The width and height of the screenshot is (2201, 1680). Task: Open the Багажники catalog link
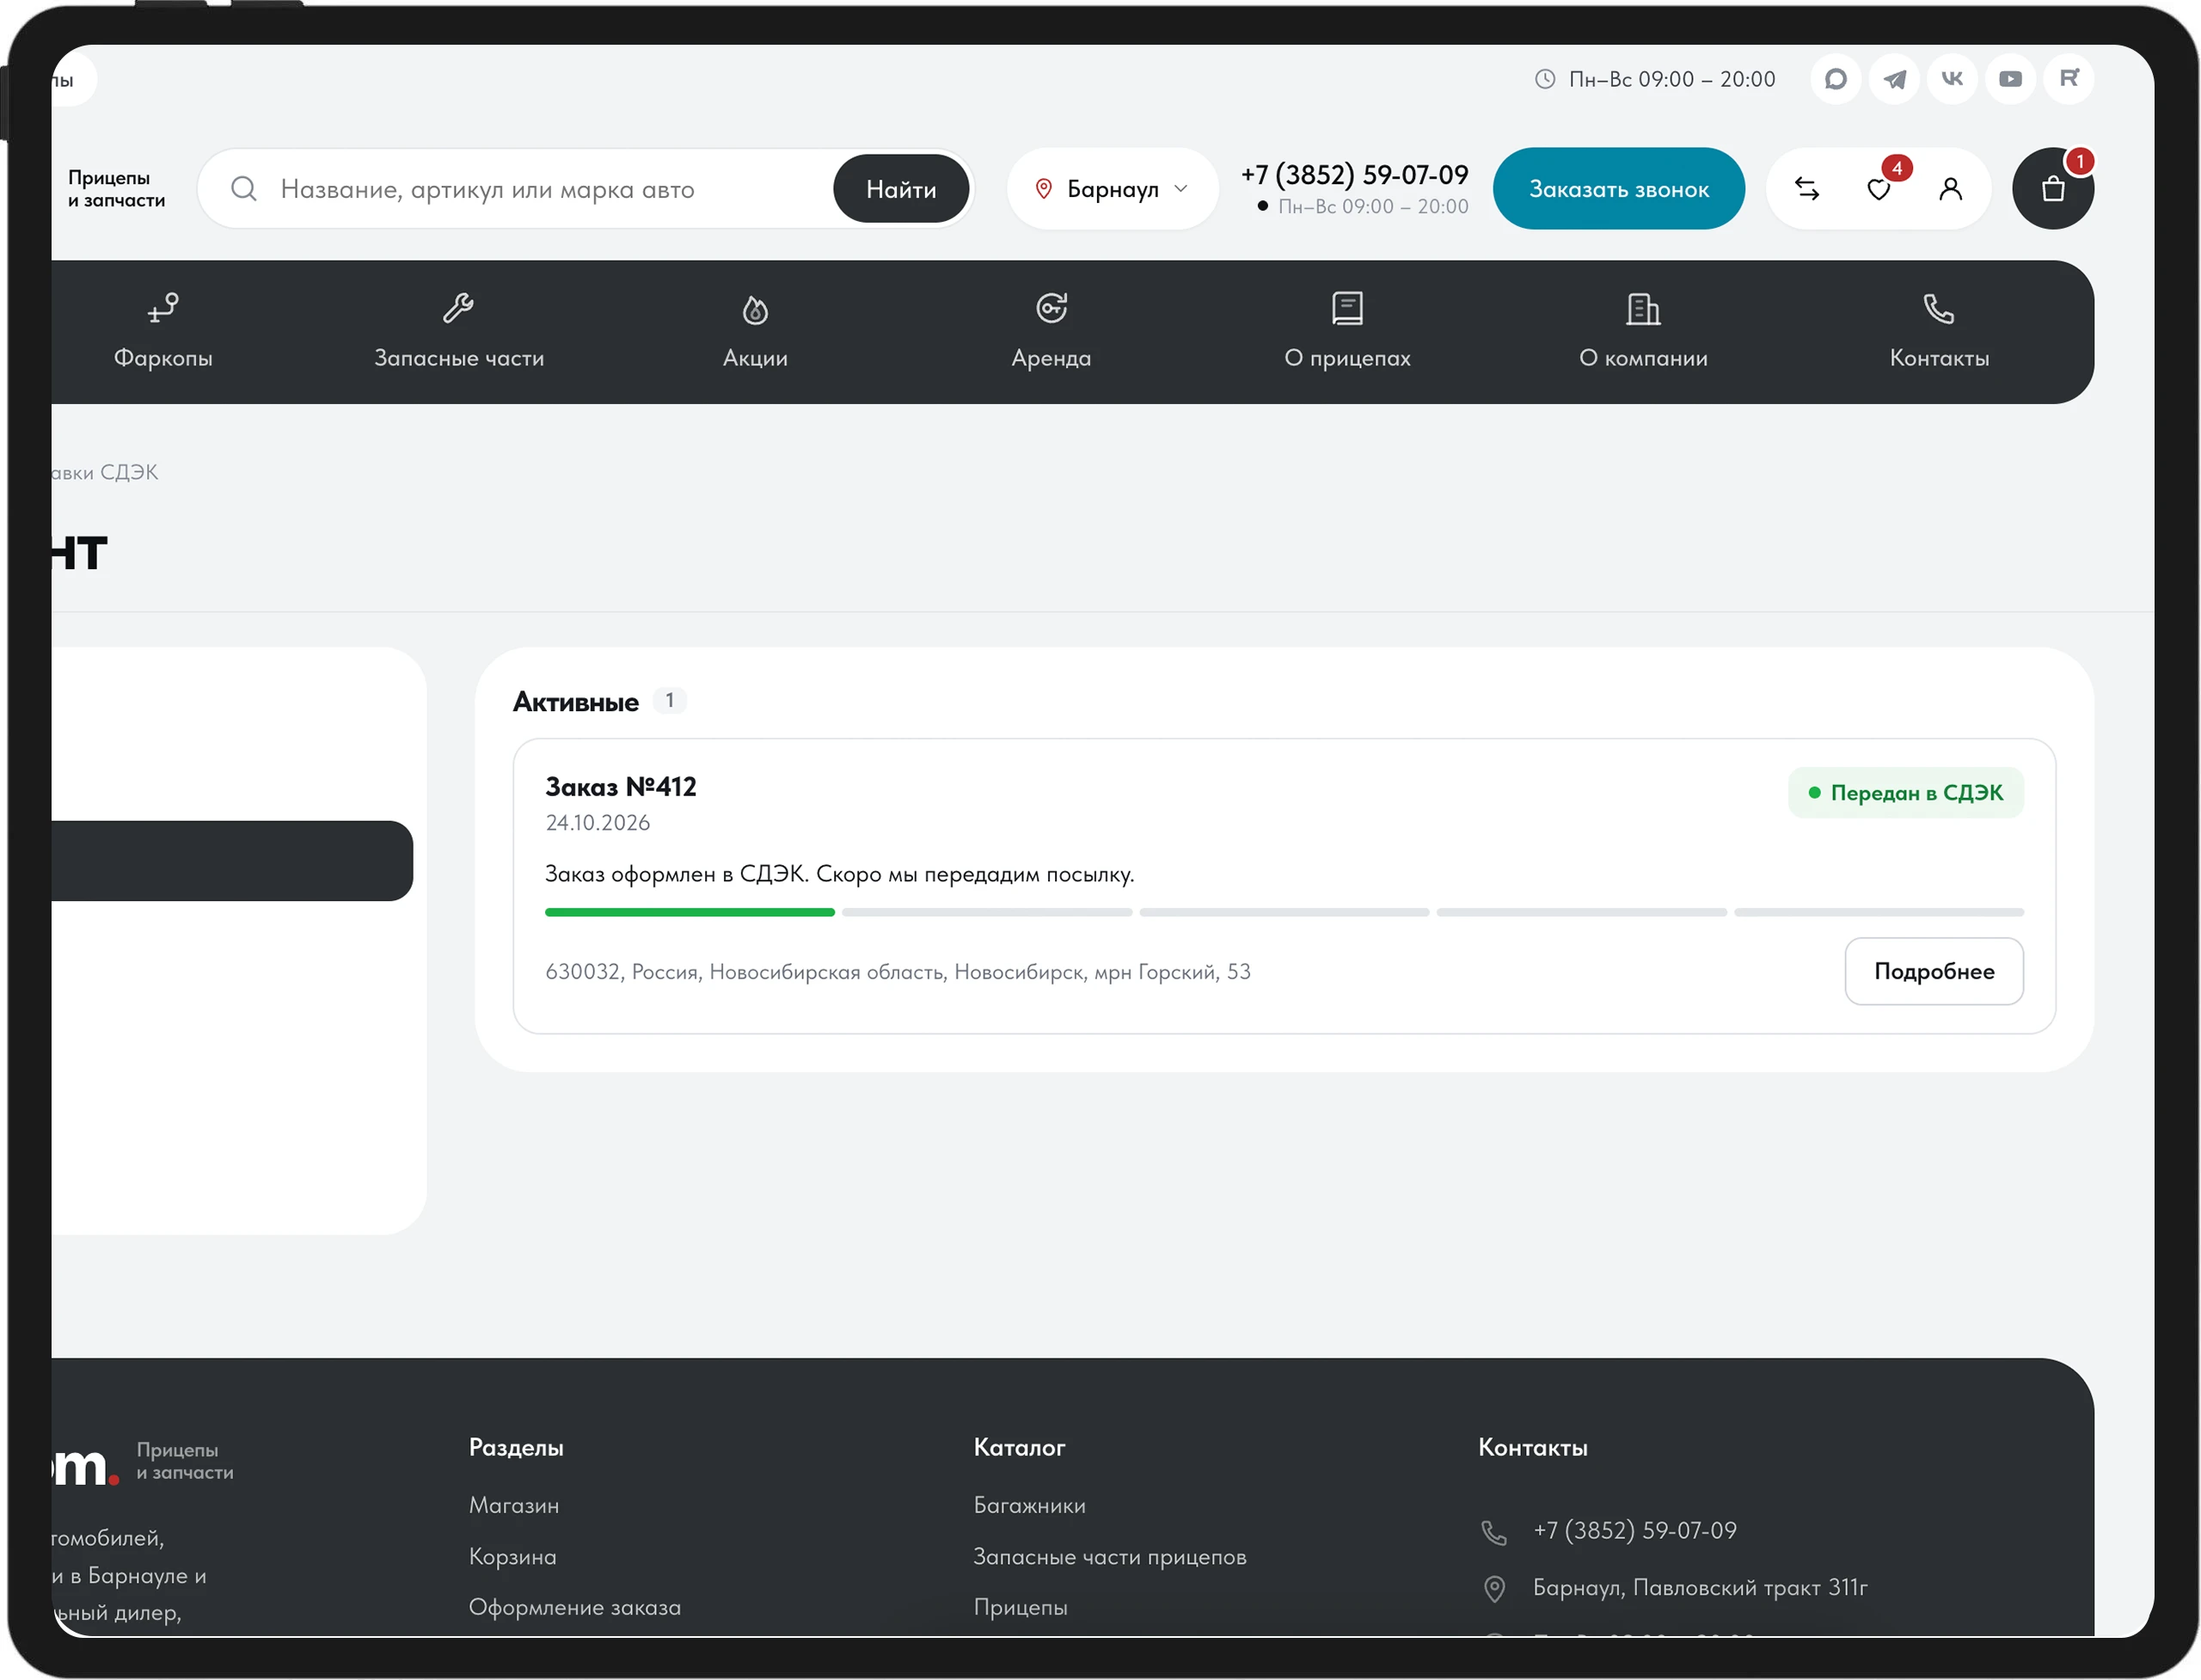tap(1030, 1505)
